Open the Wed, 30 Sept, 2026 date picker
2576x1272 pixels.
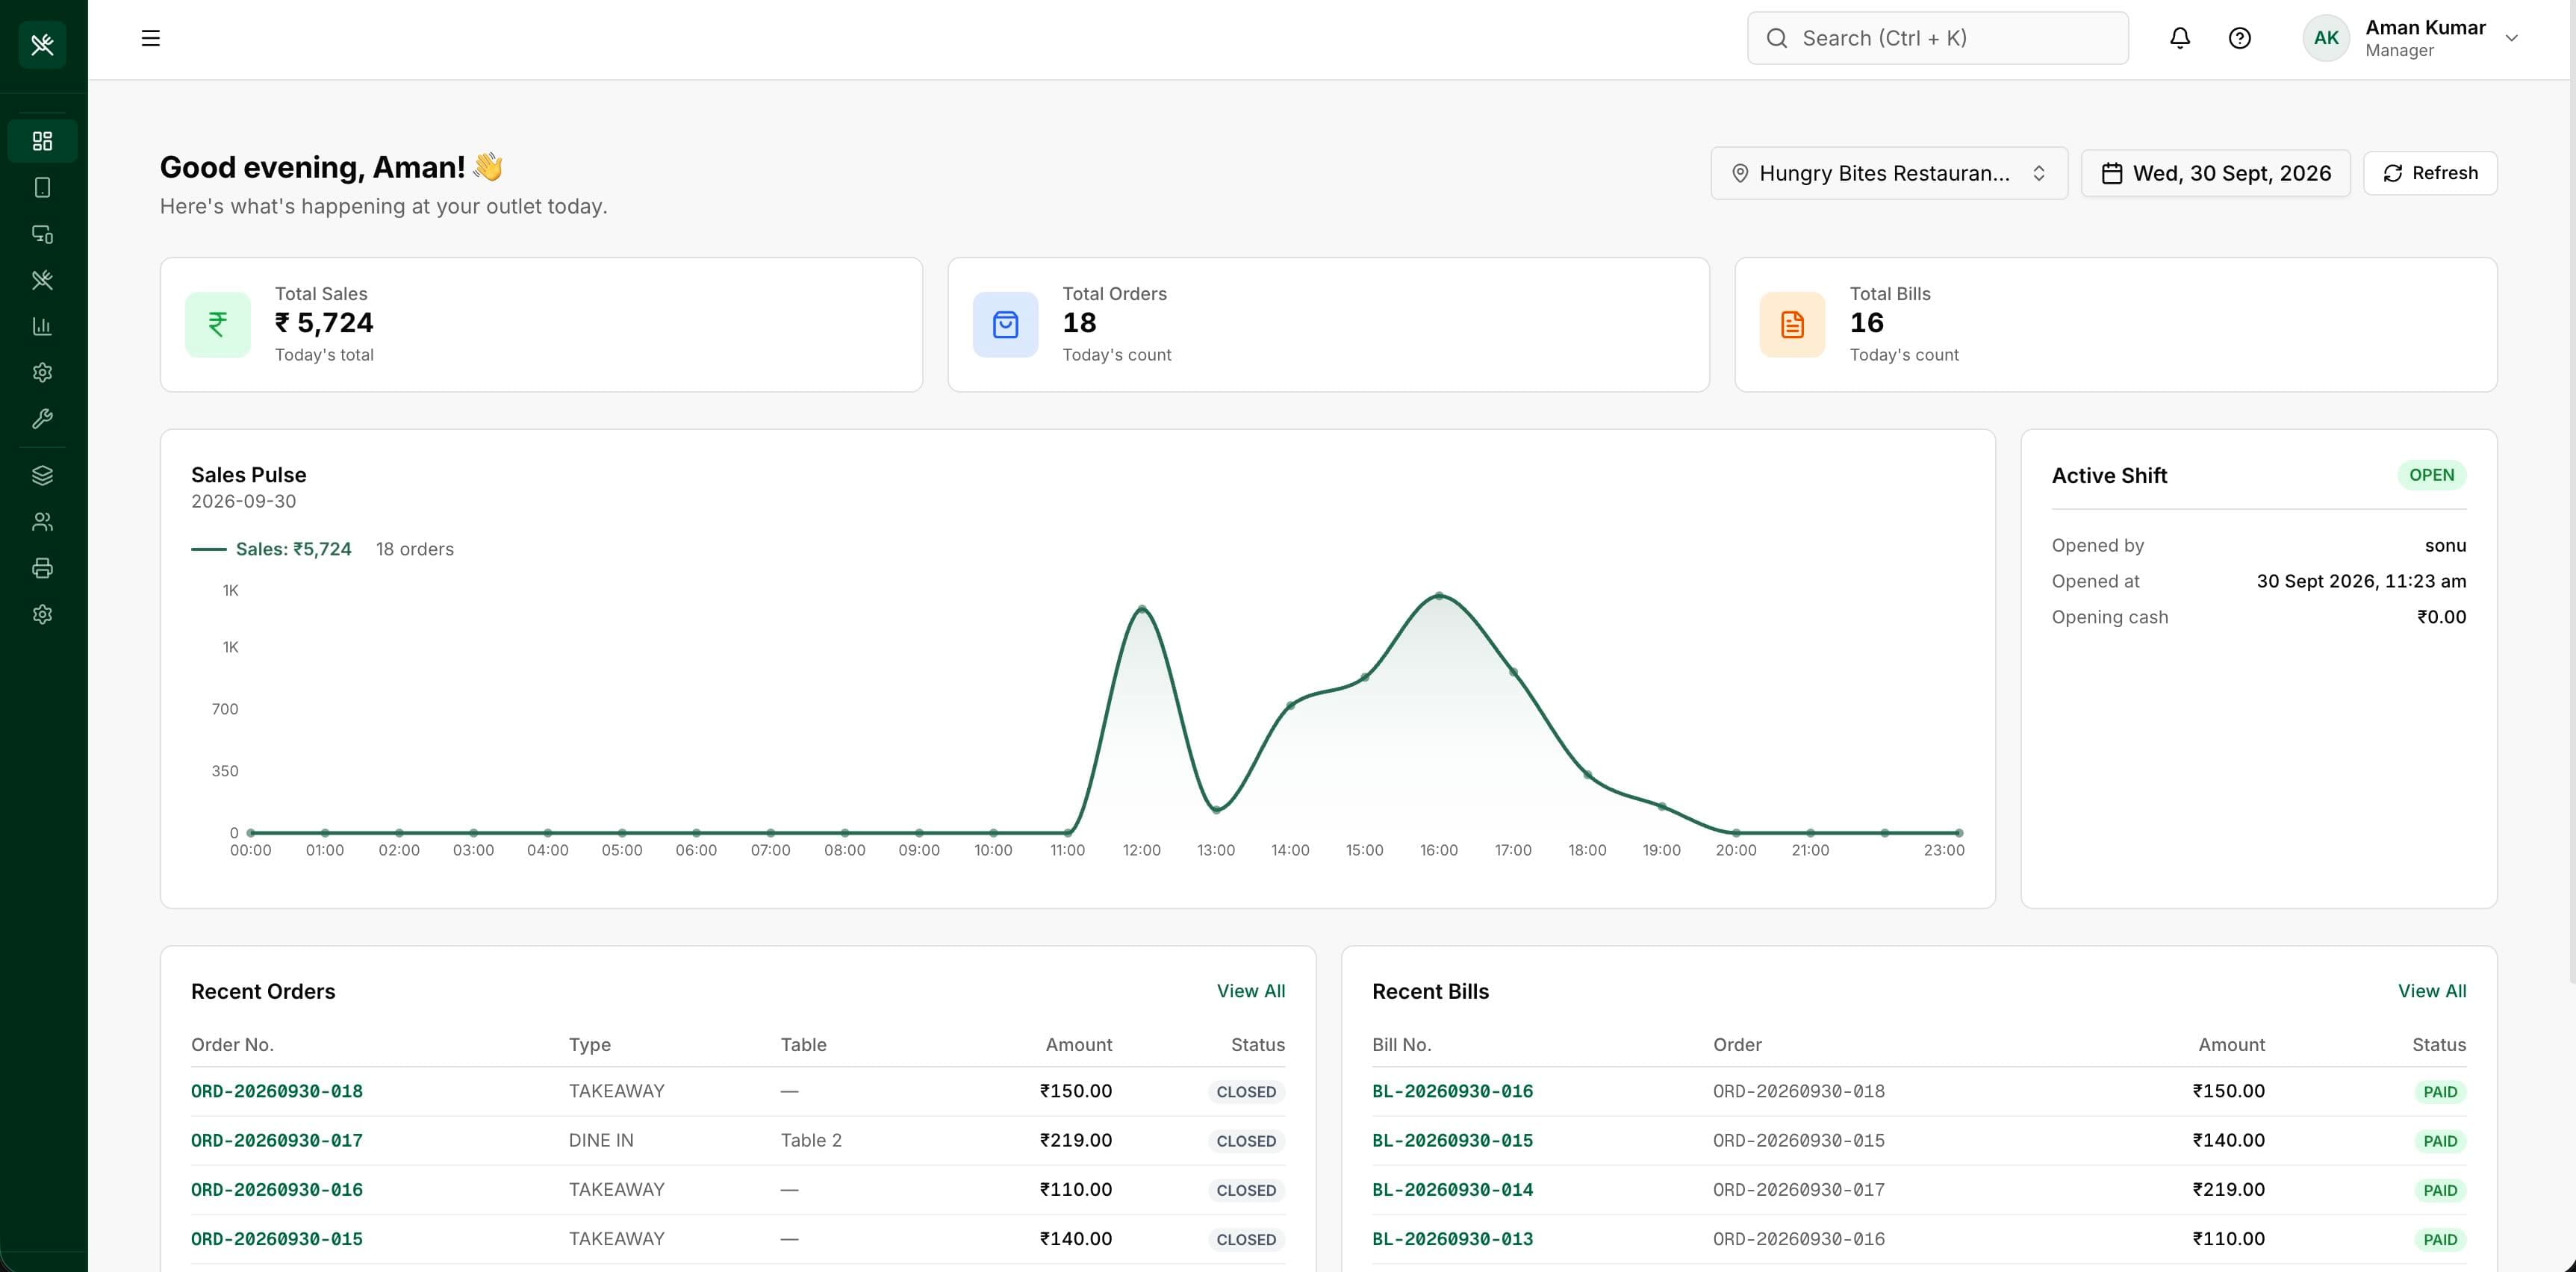2215,173
